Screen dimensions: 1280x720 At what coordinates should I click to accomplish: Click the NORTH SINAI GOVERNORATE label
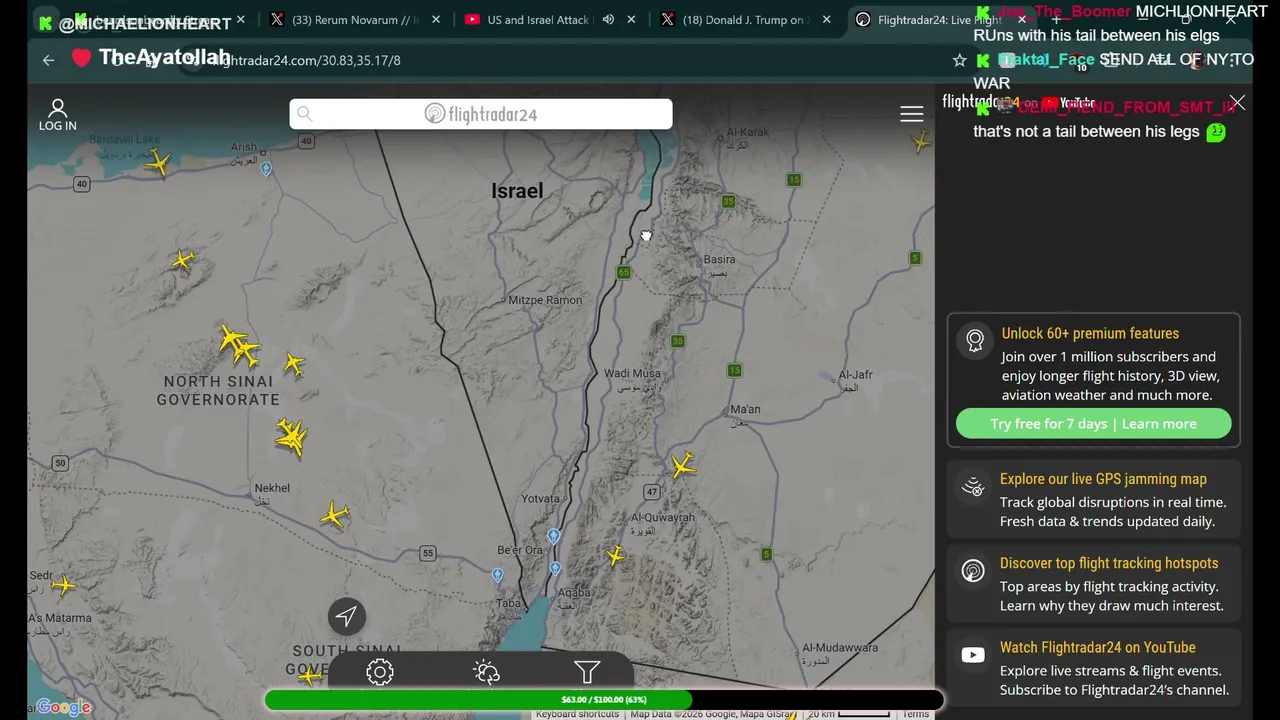click(218, 390)
